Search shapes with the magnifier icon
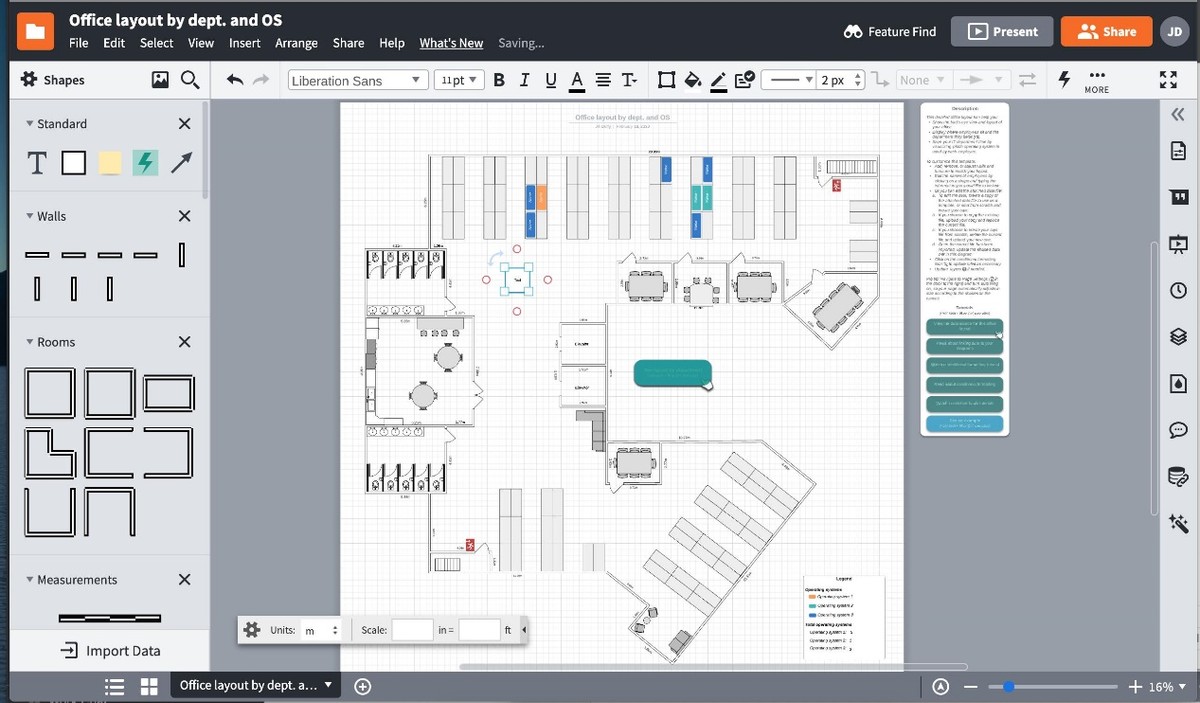Image resolution: width=1200 pixels, height=703 pixels. click(x=191, y=80)
